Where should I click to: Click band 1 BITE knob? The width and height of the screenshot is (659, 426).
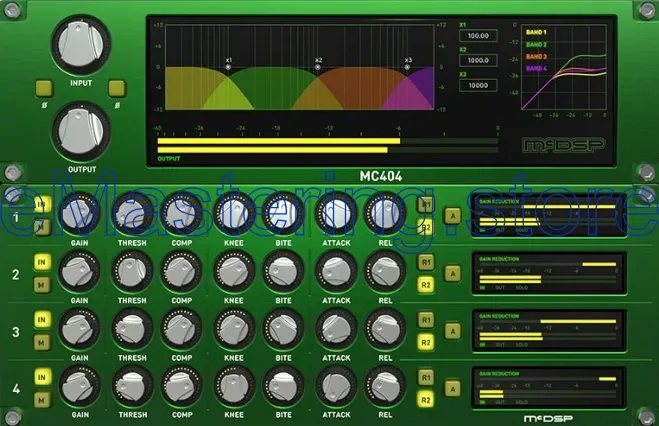[x=283, y=214]
